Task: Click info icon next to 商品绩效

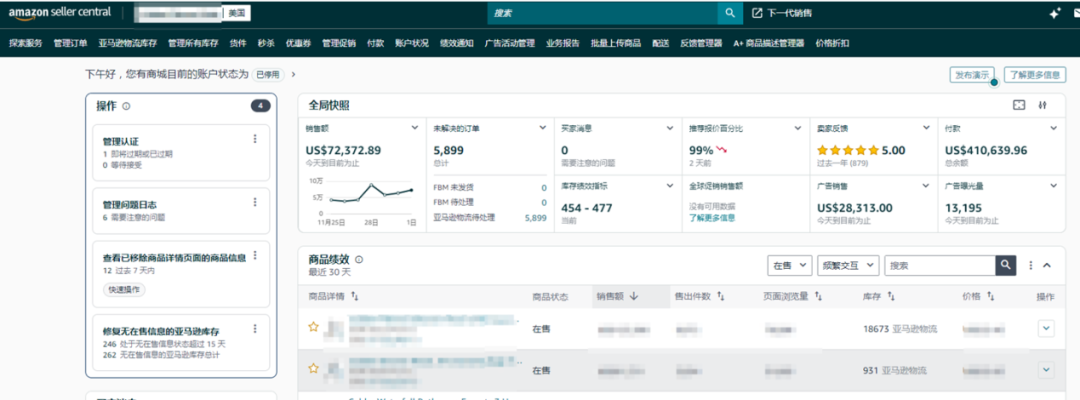Action: [x=359, y=260]
